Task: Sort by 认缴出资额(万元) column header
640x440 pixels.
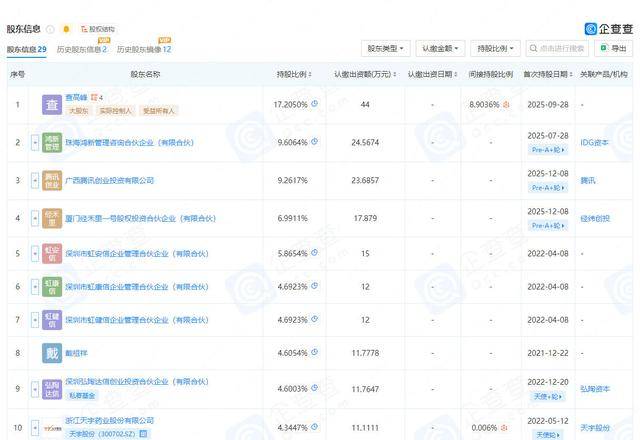Action: tap(365, 74)
